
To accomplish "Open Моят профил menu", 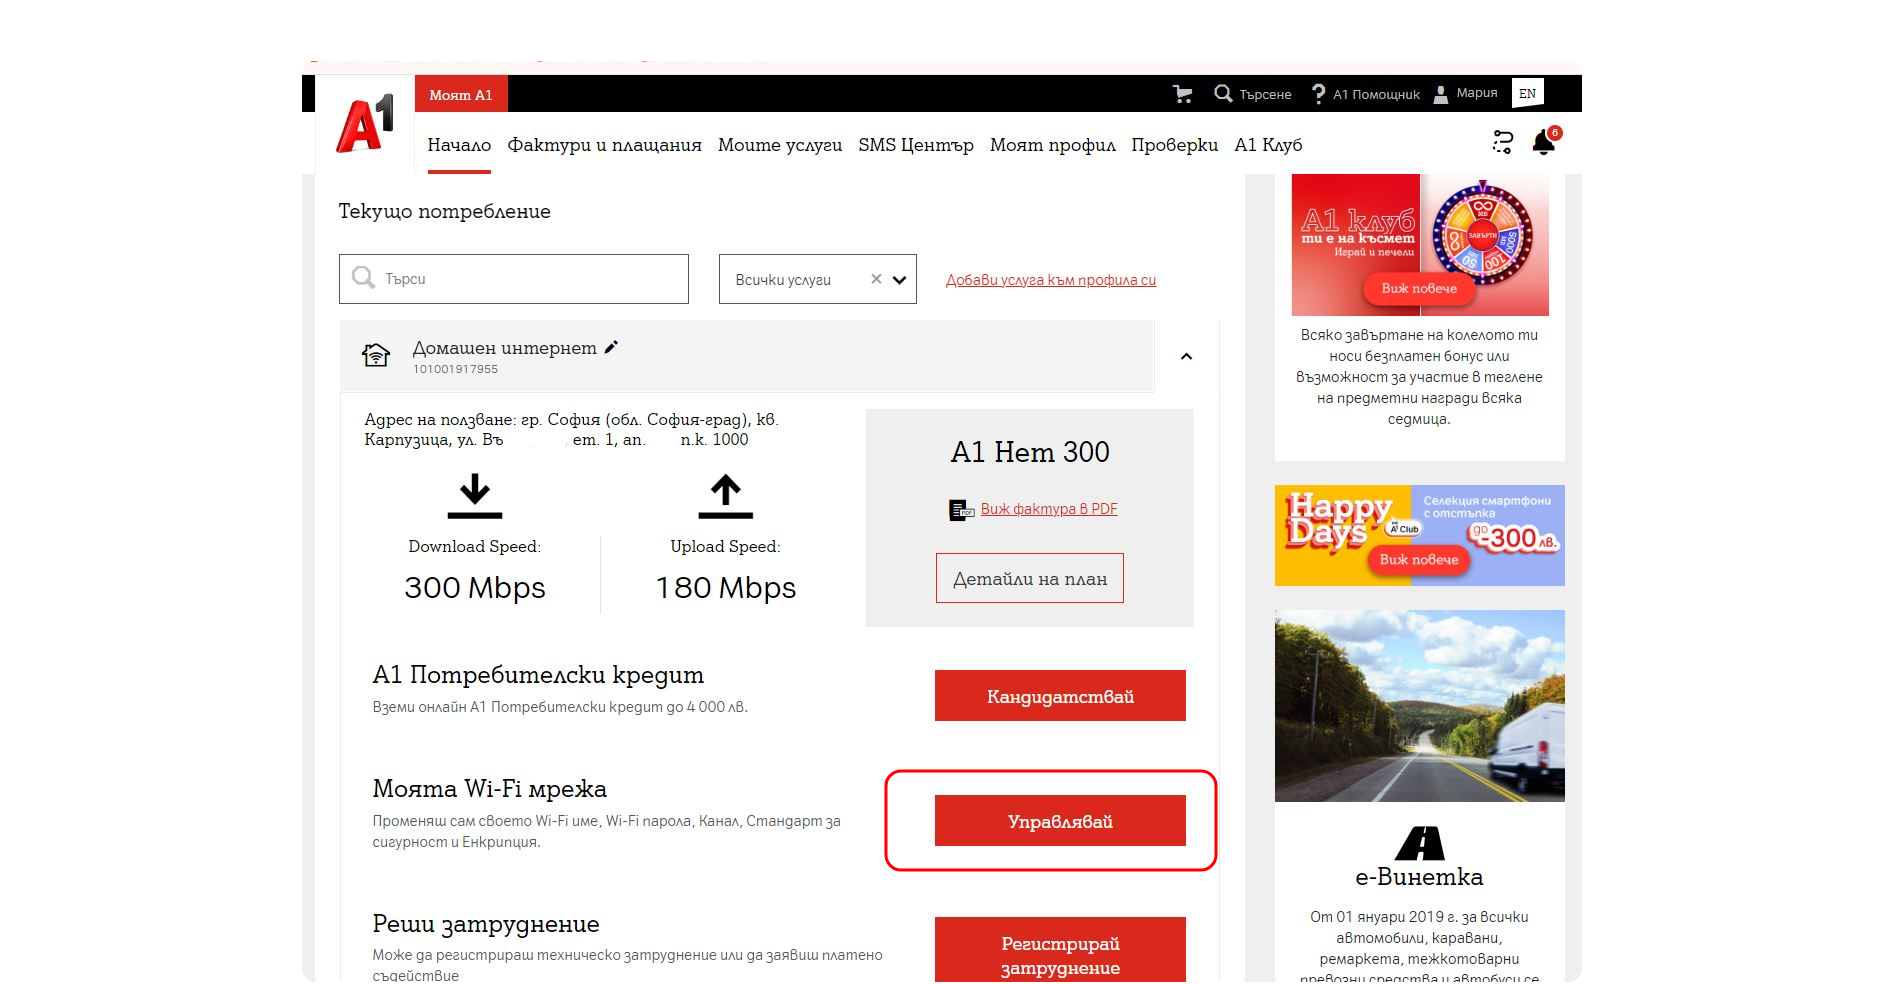I will (1053, 145).
